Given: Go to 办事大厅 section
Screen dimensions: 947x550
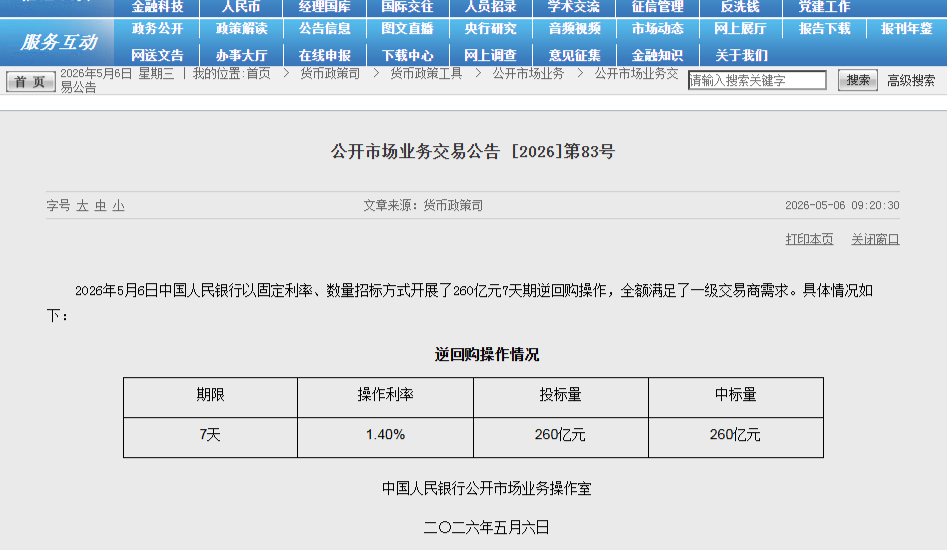Looking at the screenshot, I should 241,56.
